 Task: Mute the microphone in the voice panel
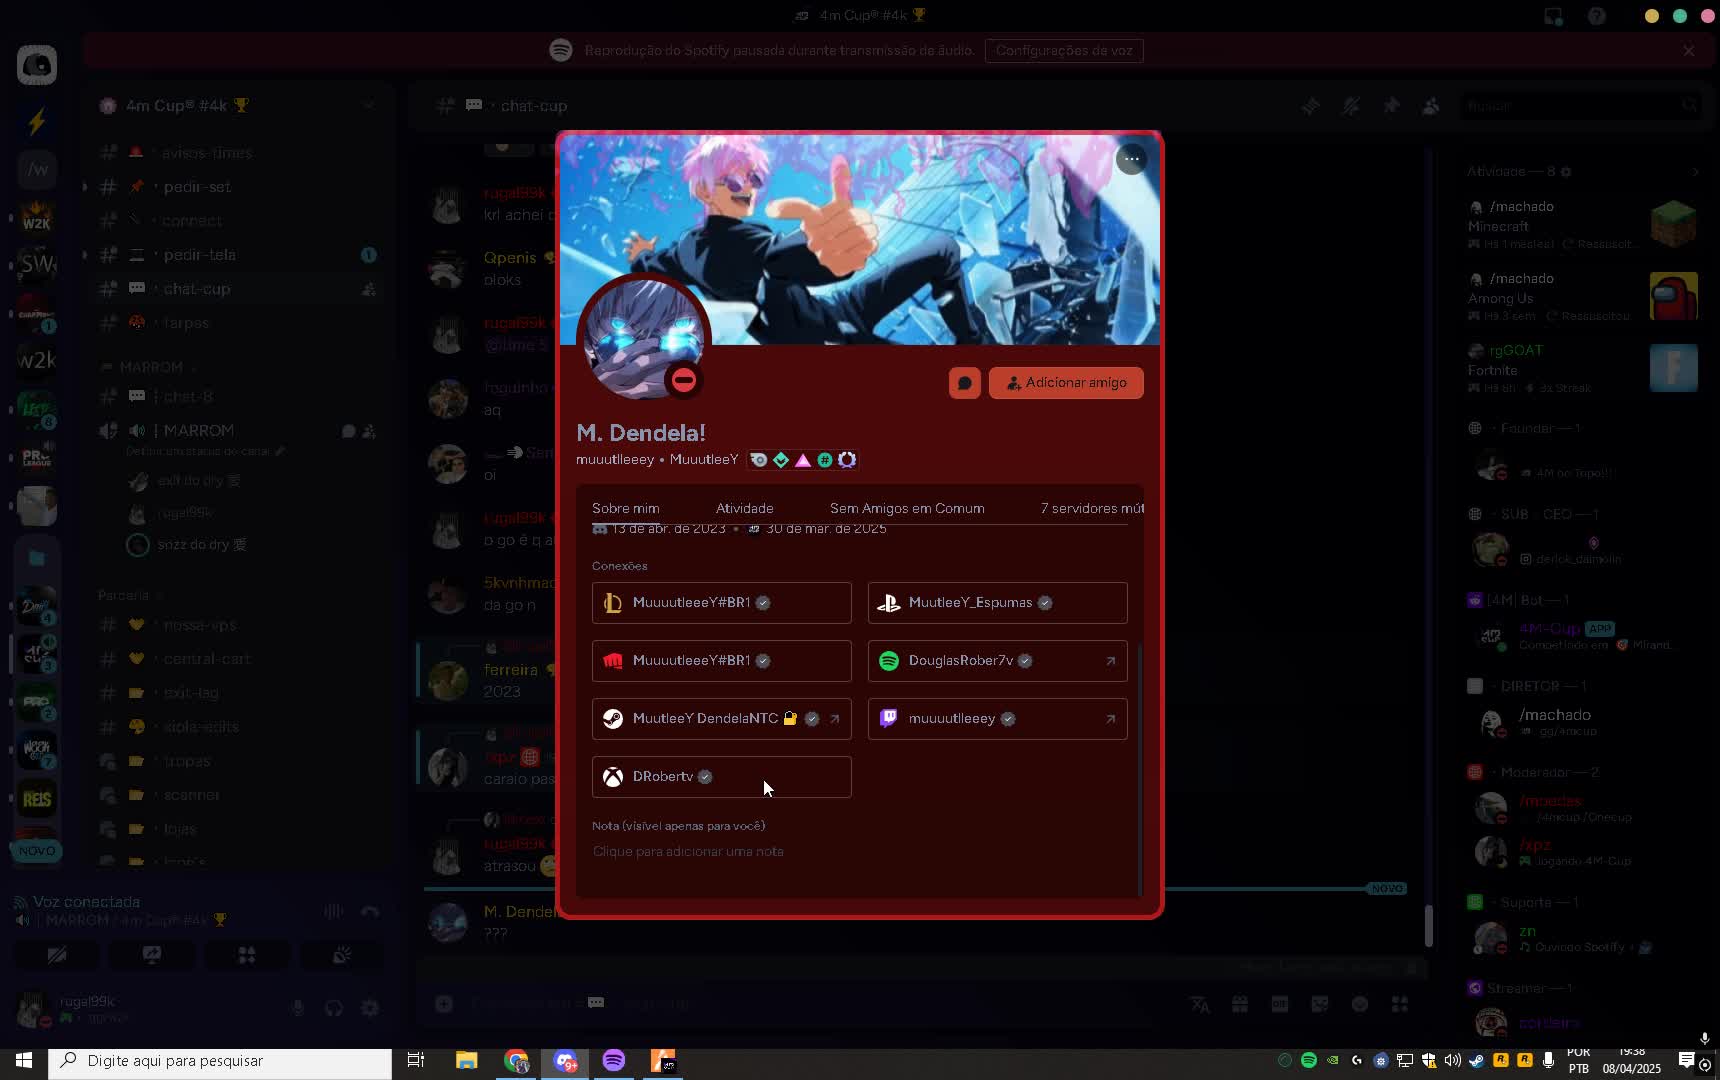coord(298,1009)
